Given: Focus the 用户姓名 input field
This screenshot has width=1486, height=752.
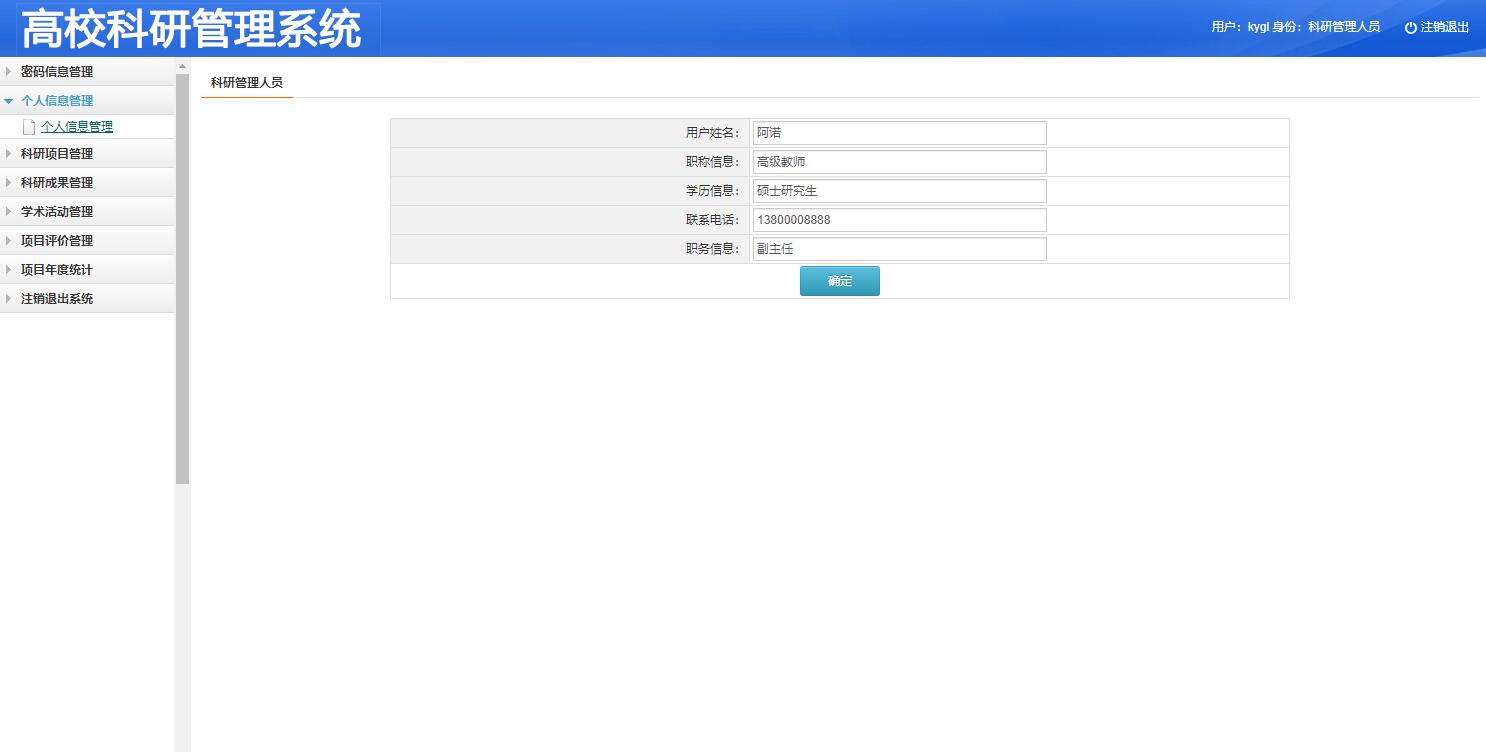Looking at the screenshot, I should coord(899,133).
